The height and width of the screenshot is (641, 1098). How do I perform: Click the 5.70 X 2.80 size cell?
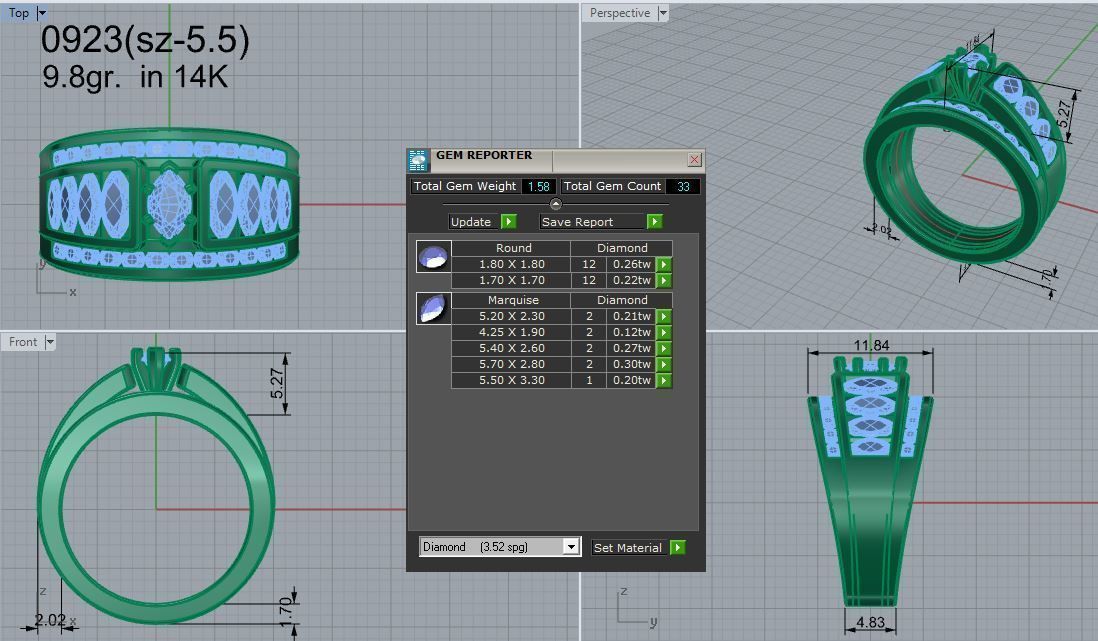[x=512, y=364]
